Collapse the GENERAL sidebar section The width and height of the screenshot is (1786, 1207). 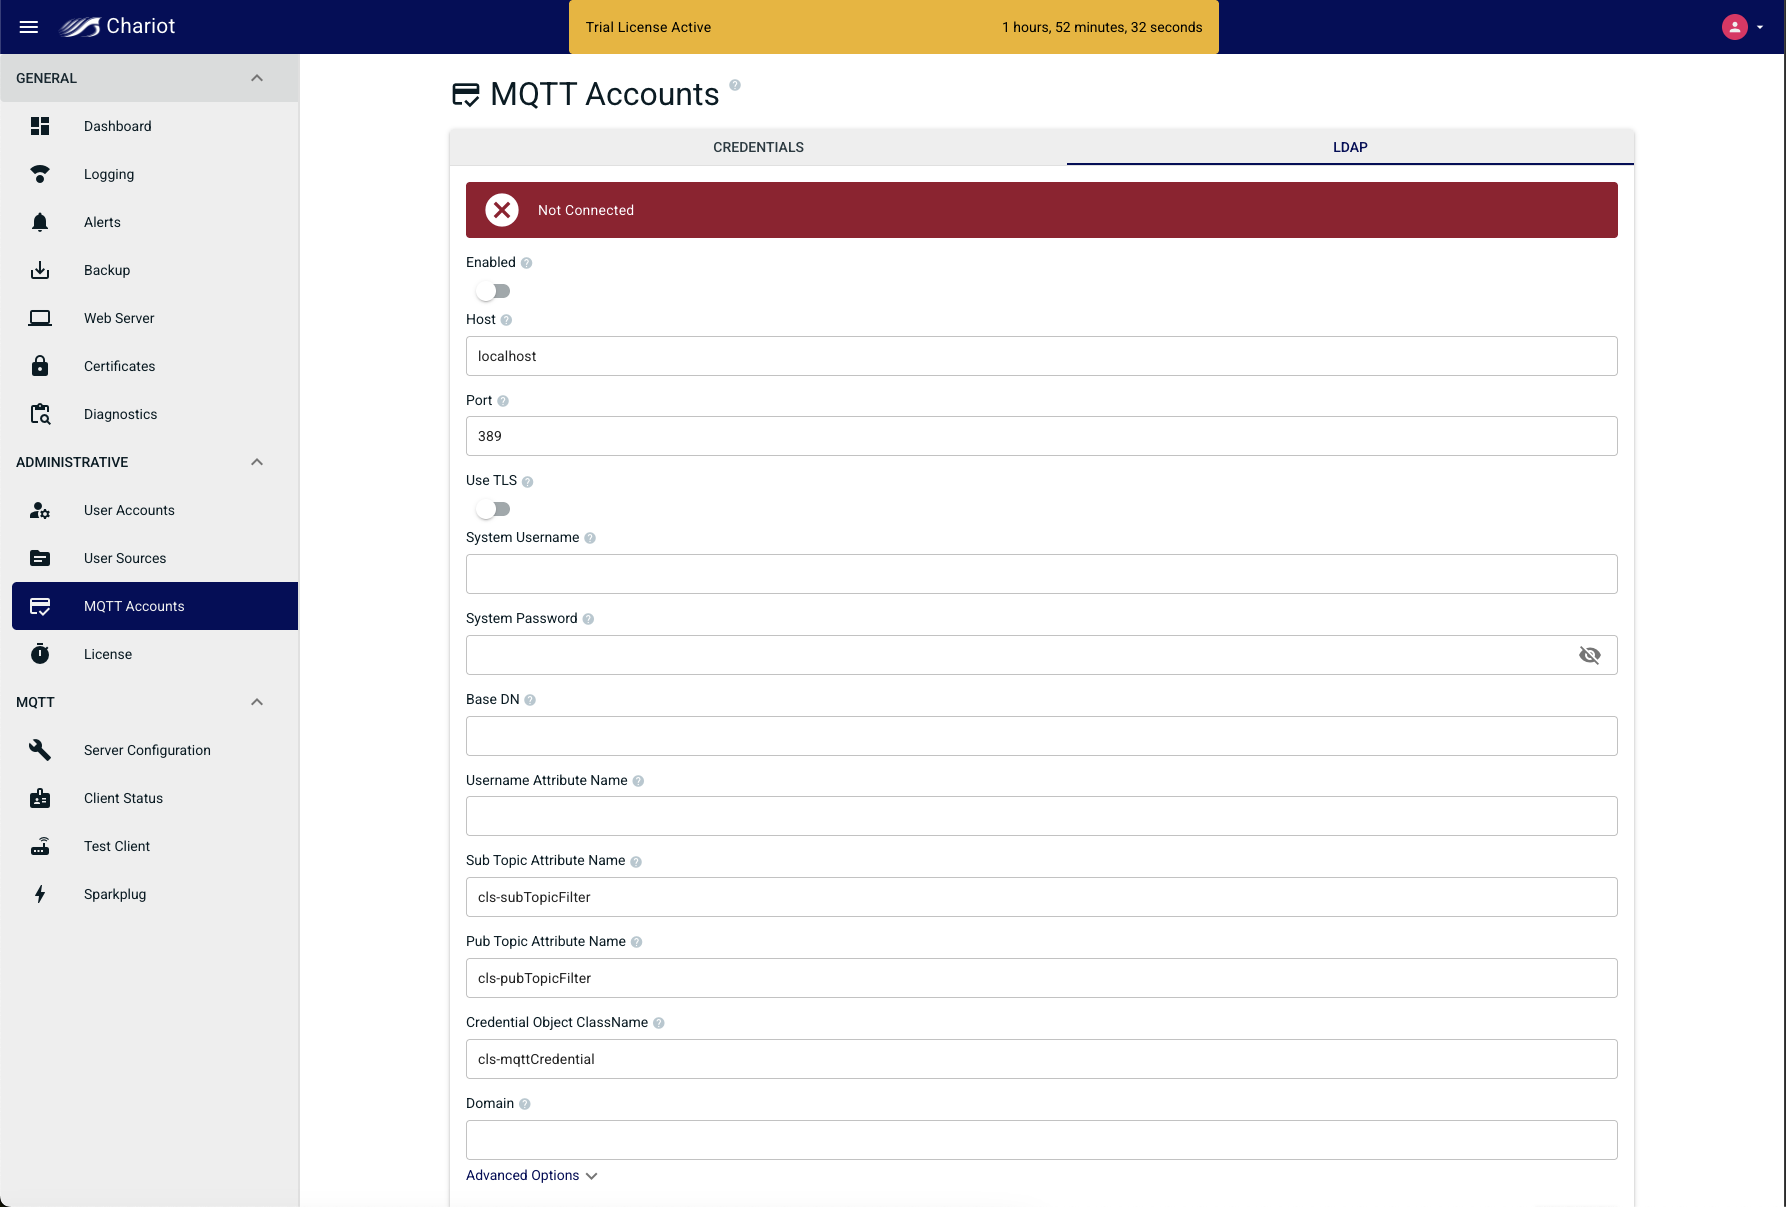[x=257, y=78]
